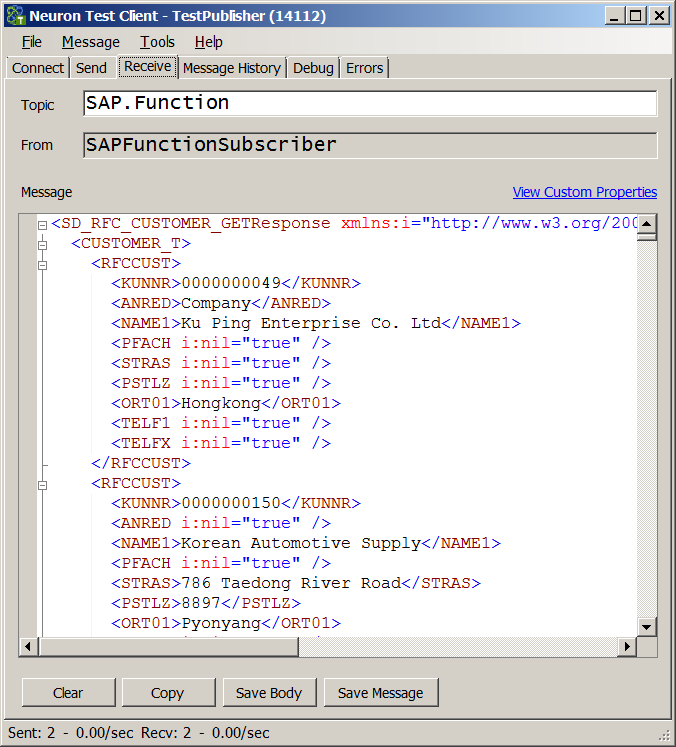Screen dimensions: 676x747
Task: Open the Message menu
Action: pyautogui.click(x=91, y=42)
